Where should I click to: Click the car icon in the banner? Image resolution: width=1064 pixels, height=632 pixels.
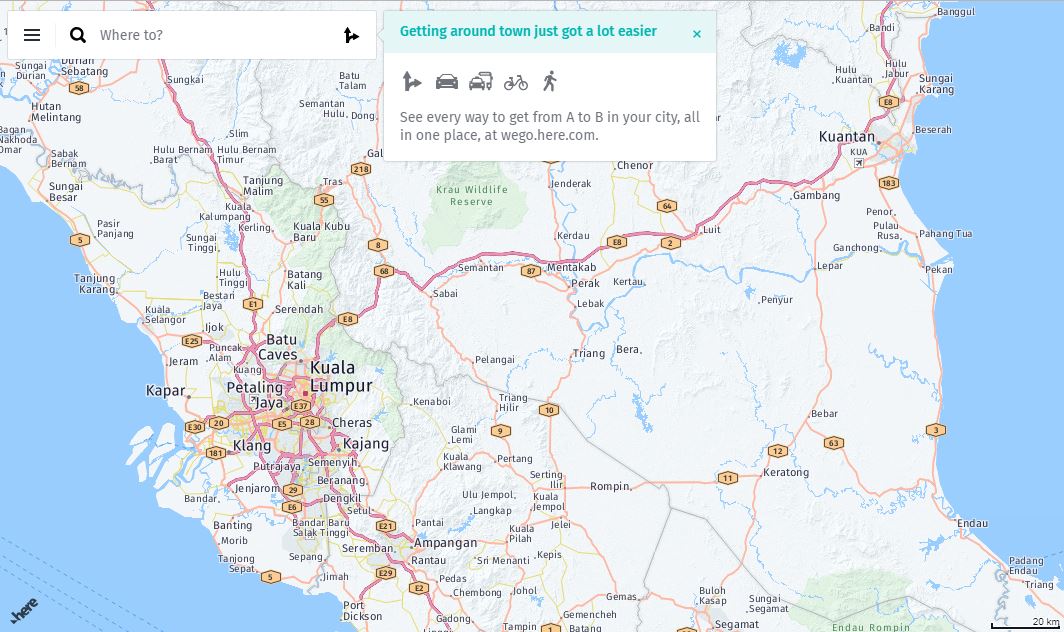click(447, 82)
